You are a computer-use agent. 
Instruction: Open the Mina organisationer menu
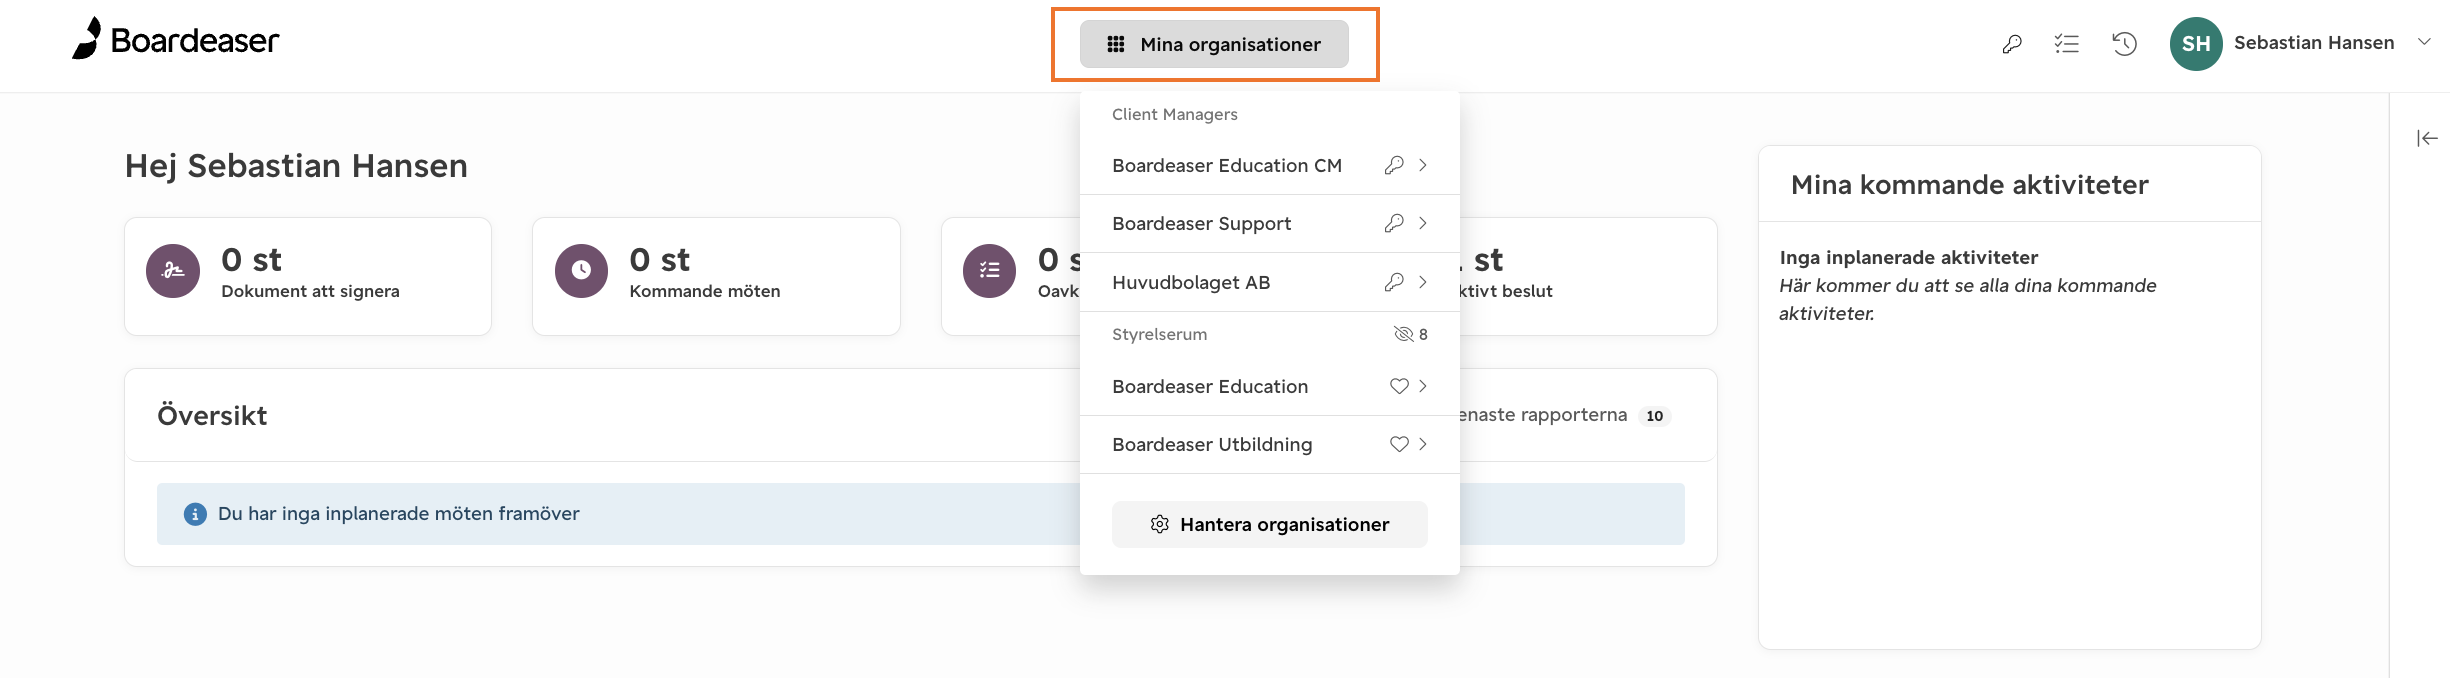point(1214,44)
